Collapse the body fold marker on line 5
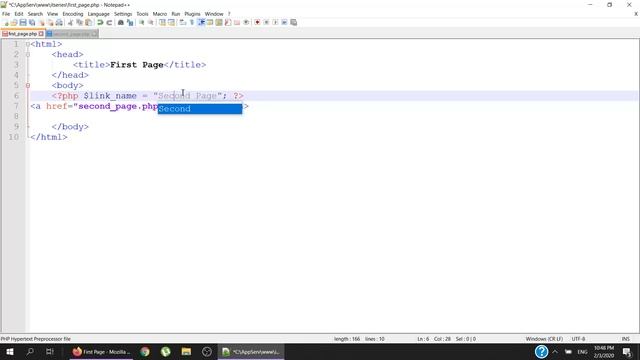Screen dimensions: 640x360 [28, 85]
